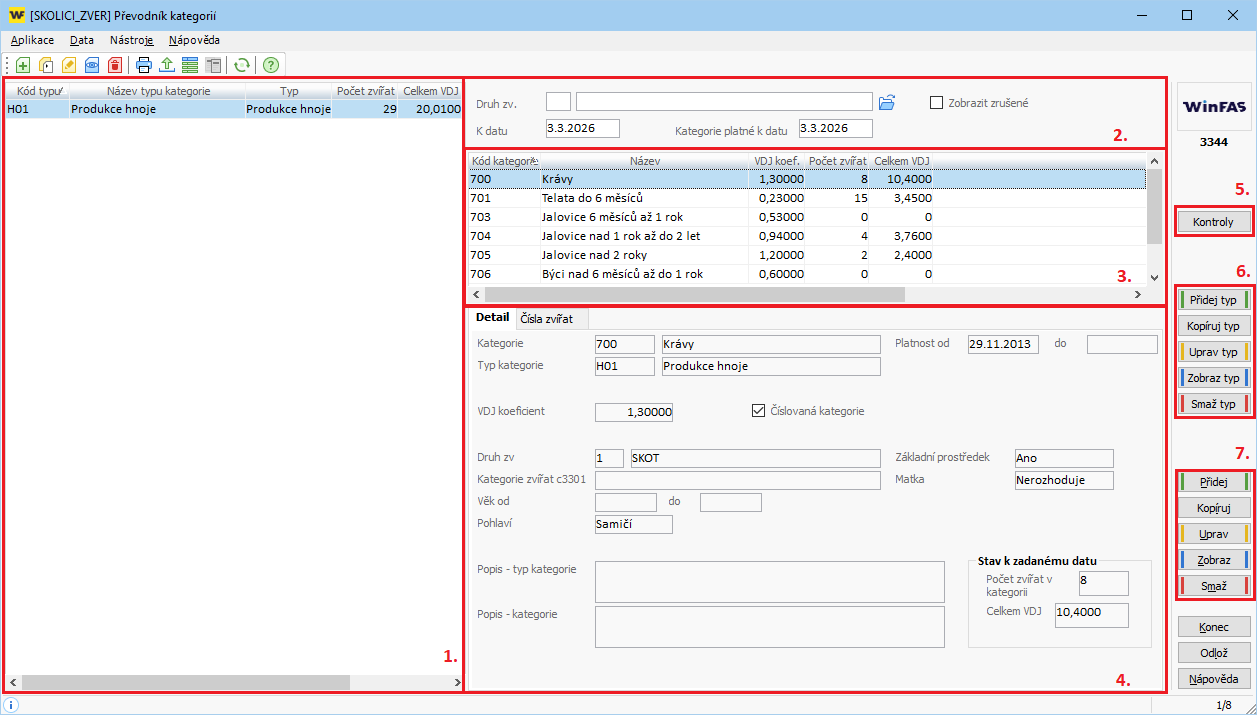
Task: Click the blue eye view record icon
Action: point(92,65)
